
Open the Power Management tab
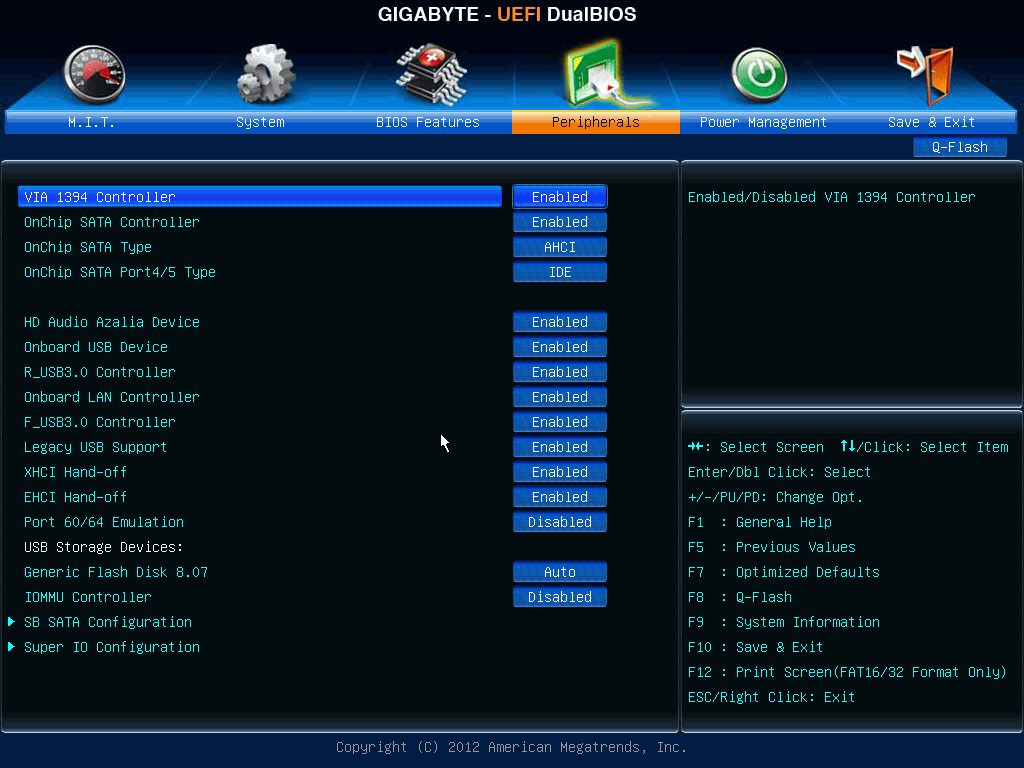763,122
